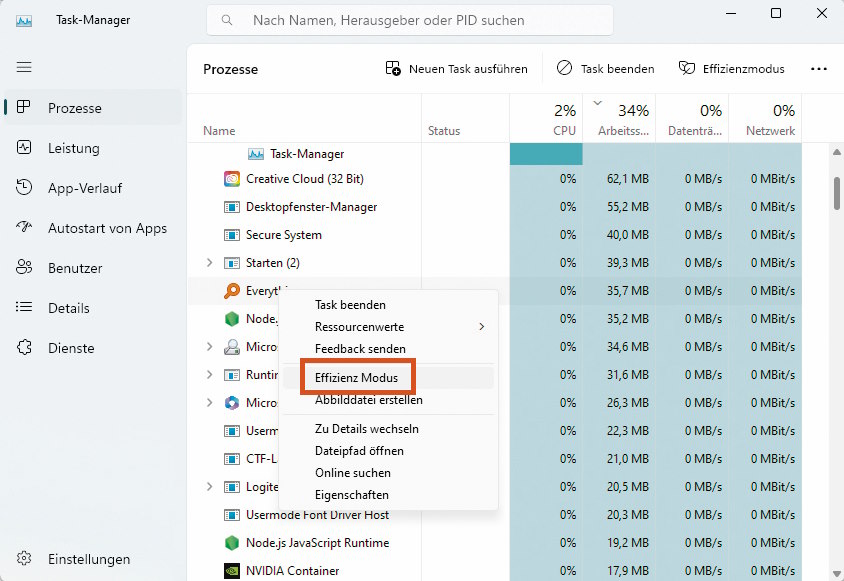This screenshot has width=844, height=581.
Task: Choose Online suchen in context menu
Action: tap(388, 473)
